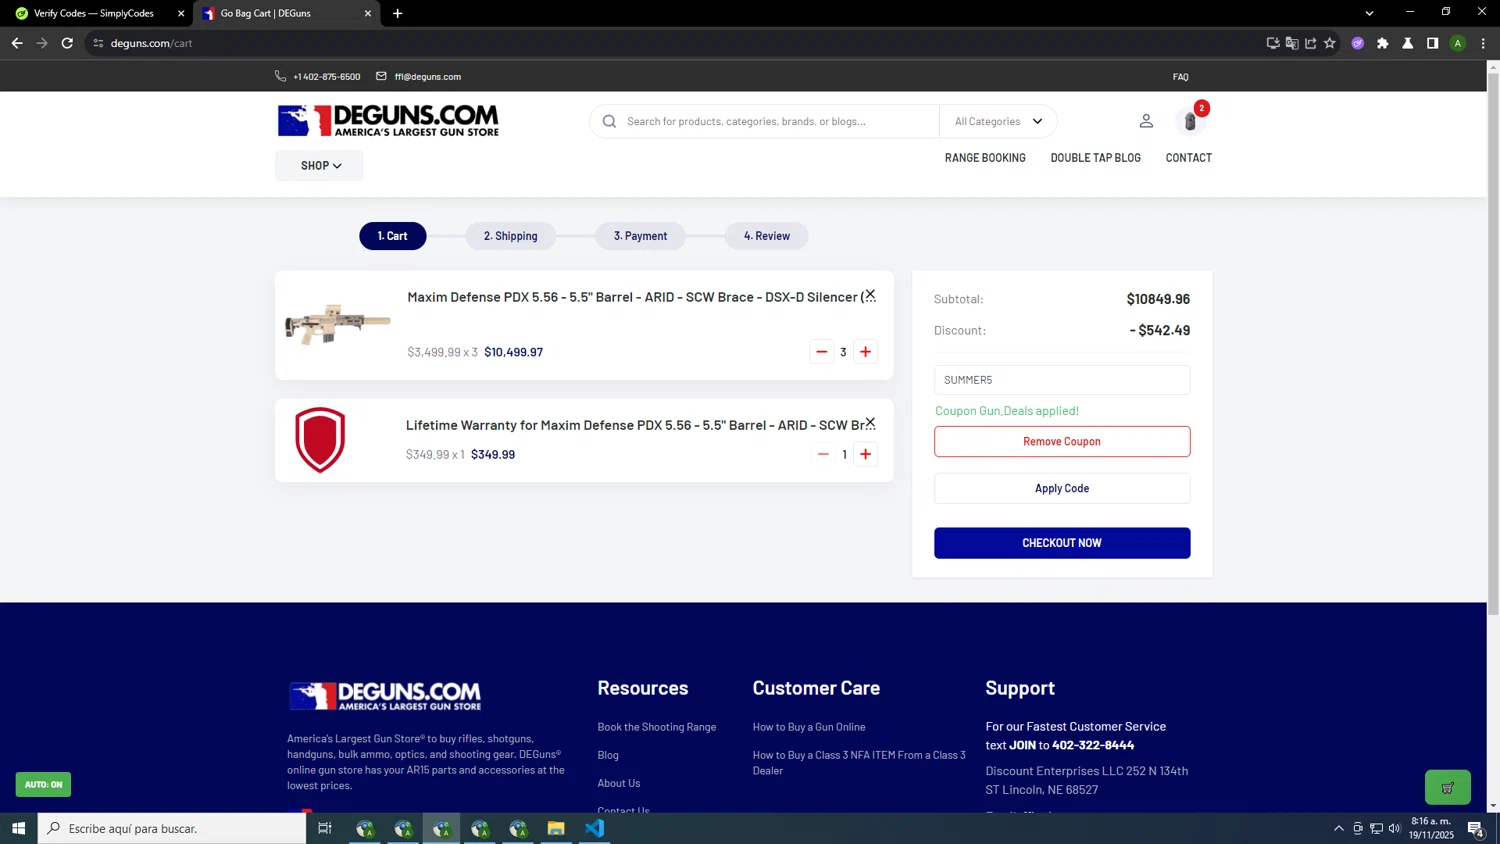This screenshot has width=1500, height=844.
Task: Click the share page icon
Action: pyautogui.click(x=1311, y=43)
